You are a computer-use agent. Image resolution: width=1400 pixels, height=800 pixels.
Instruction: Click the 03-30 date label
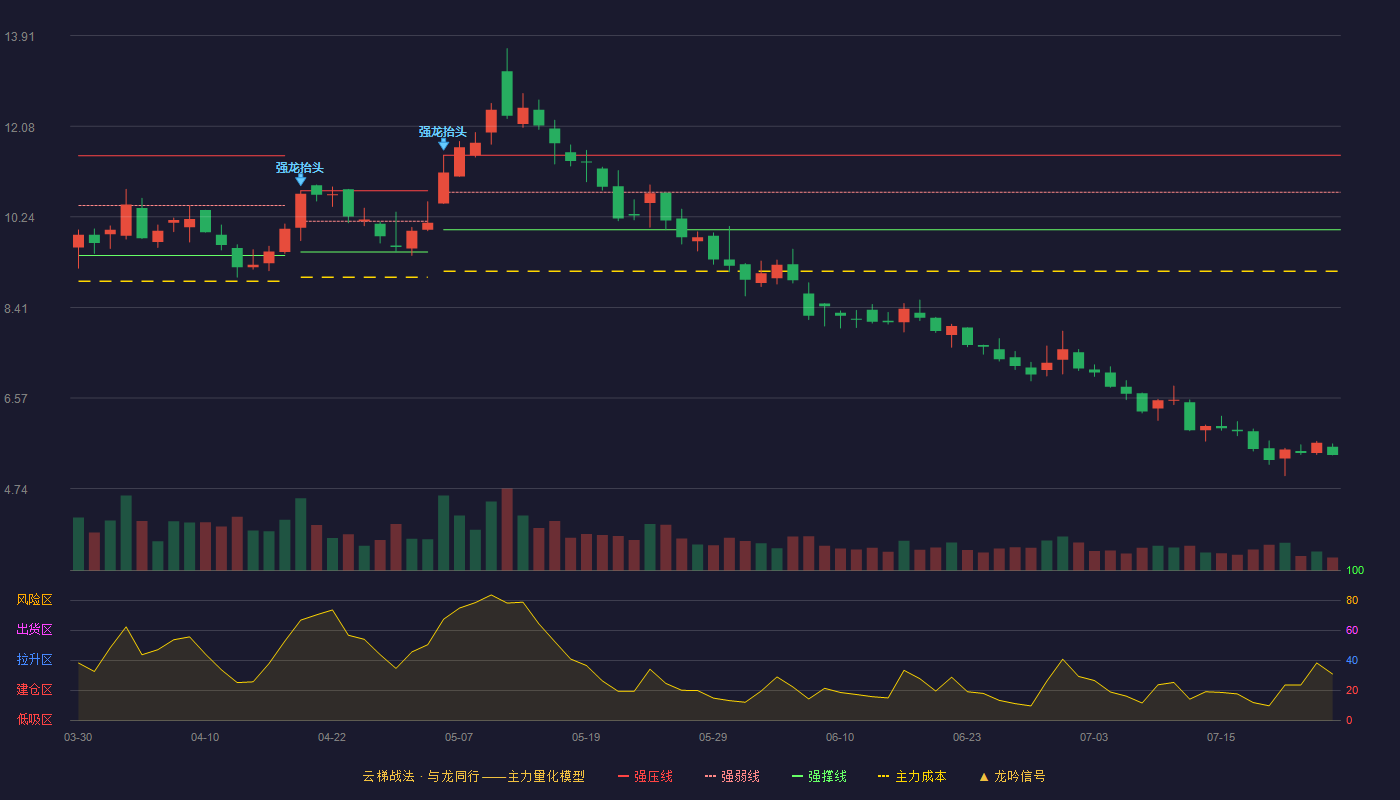tap(78, 737)
